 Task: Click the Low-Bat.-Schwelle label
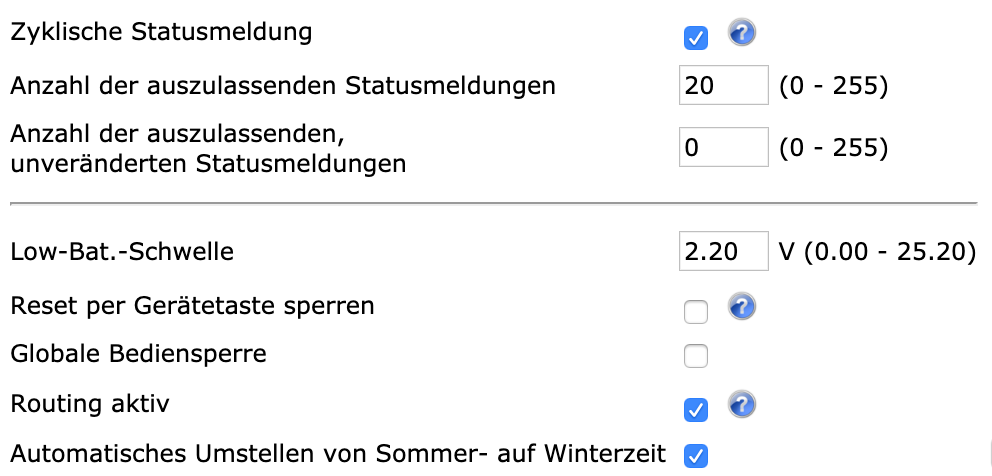pyautogui.click(x=122, y=252)
